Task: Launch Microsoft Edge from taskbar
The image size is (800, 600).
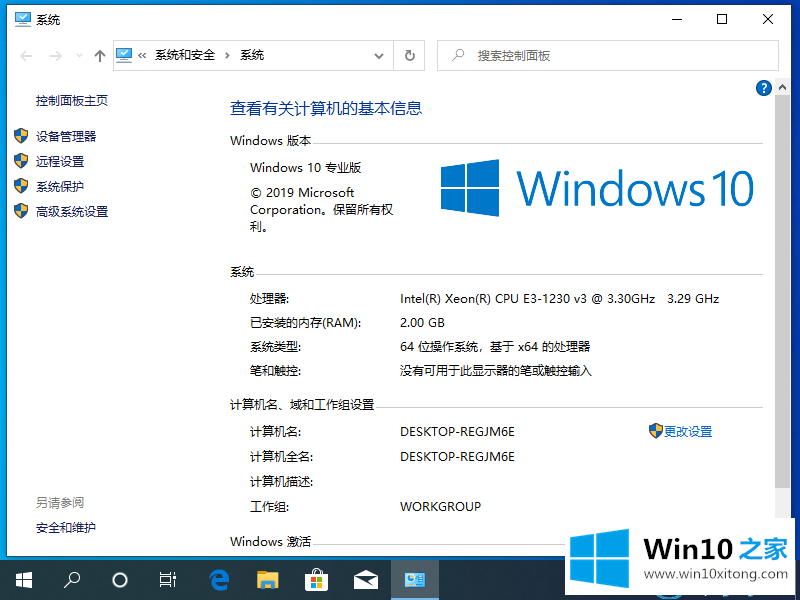Action: [219, 580]
